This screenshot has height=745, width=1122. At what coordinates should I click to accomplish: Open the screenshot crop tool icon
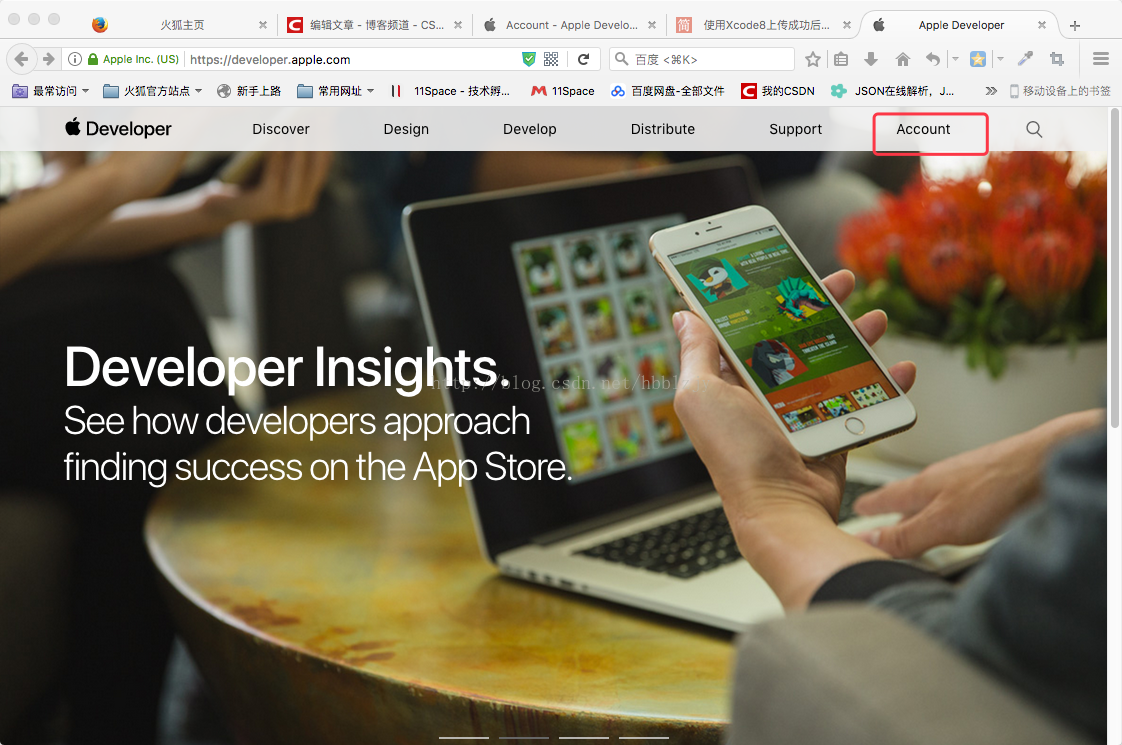point(1057,59)
